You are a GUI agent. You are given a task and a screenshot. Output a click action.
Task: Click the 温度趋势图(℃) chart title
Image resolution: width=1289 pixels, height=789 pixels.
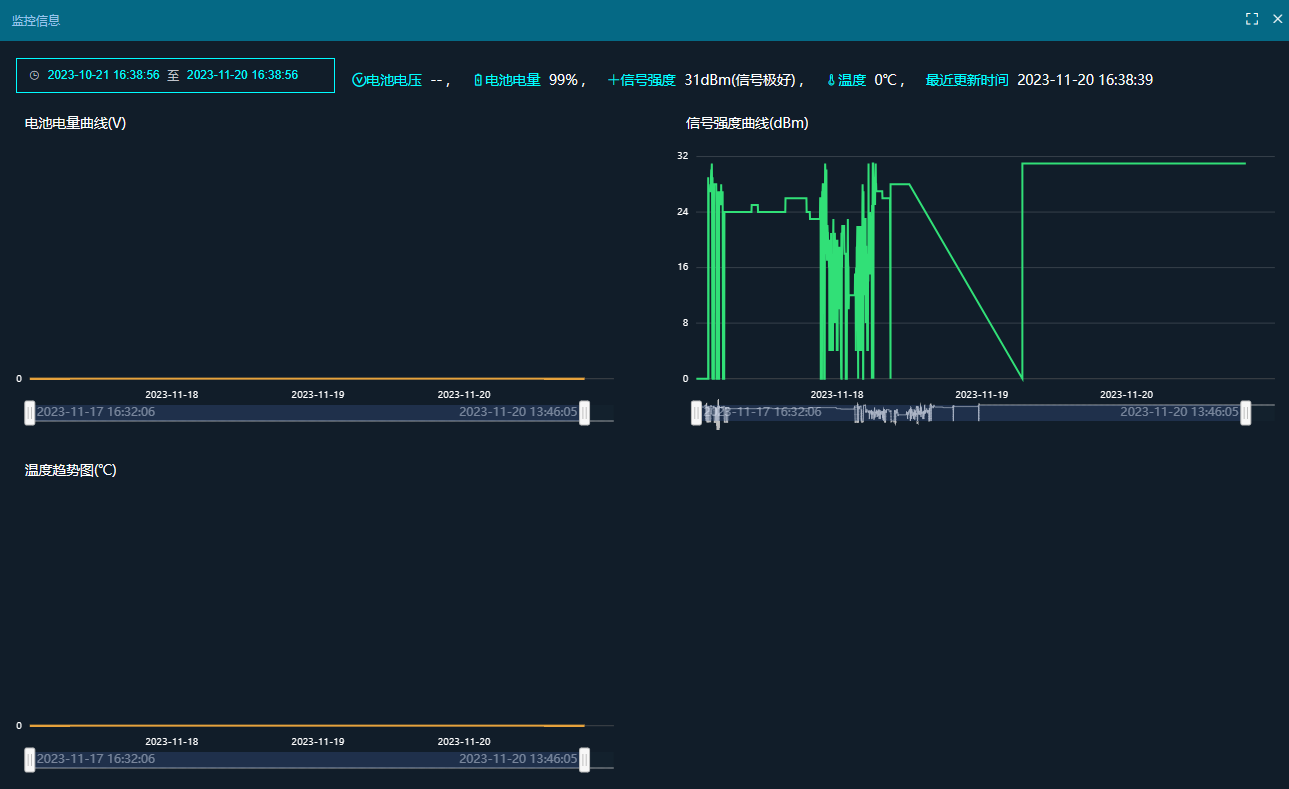coord(70,470)
